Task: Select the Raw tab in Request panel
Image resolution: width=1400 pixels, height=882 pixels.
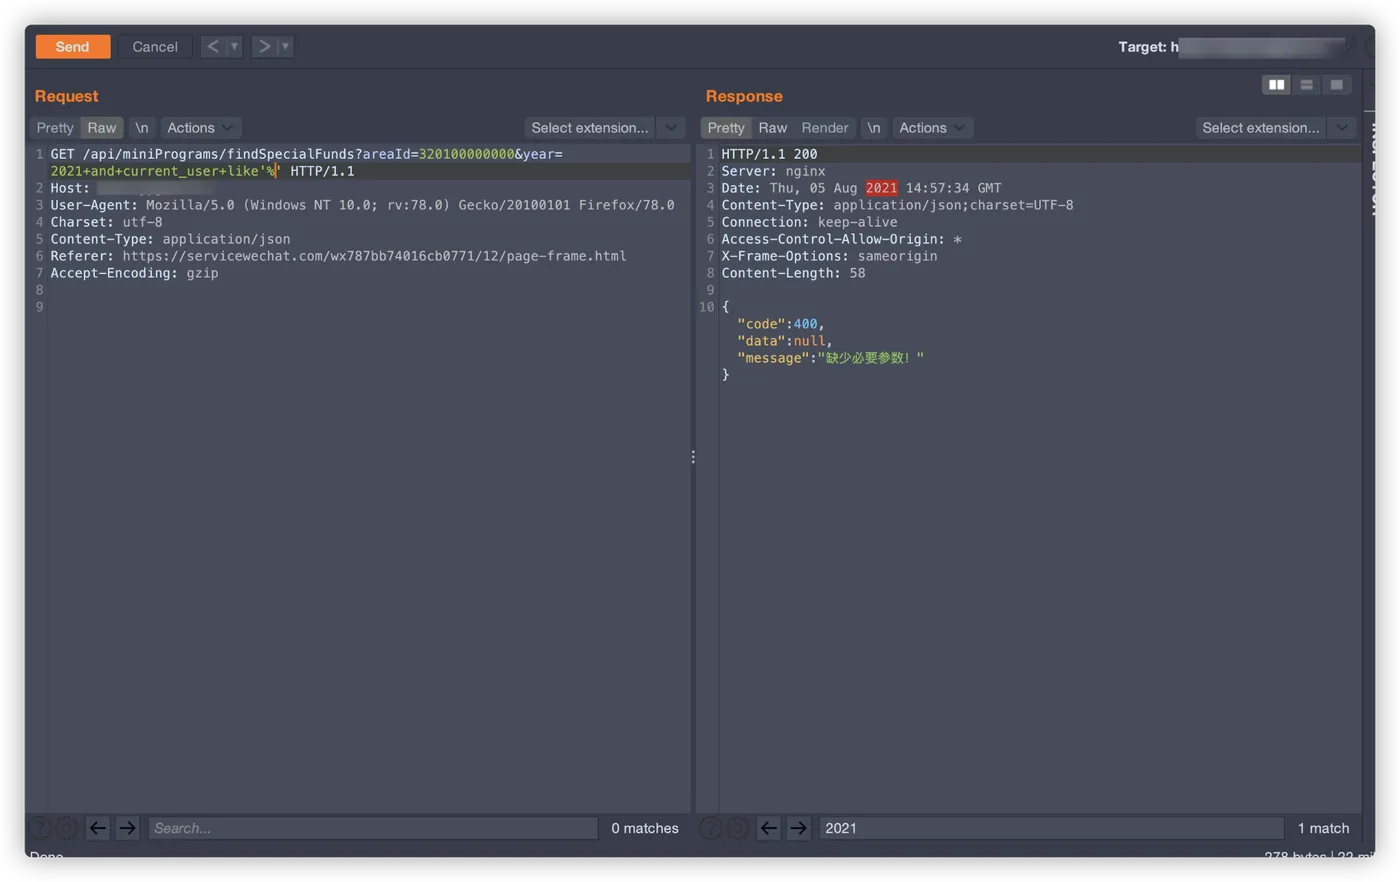Action: [102, 128]
